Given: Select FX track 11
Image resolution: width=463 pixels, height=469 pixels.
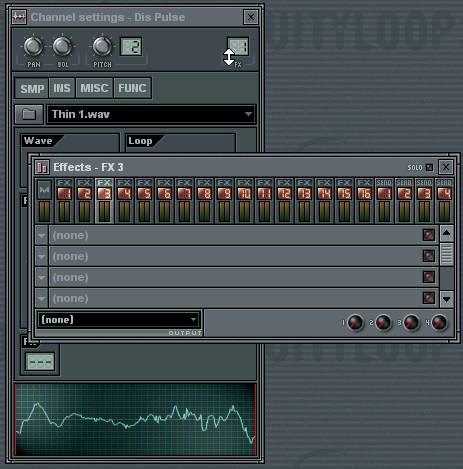Looking at the screenshot, I should pos(264,201).
